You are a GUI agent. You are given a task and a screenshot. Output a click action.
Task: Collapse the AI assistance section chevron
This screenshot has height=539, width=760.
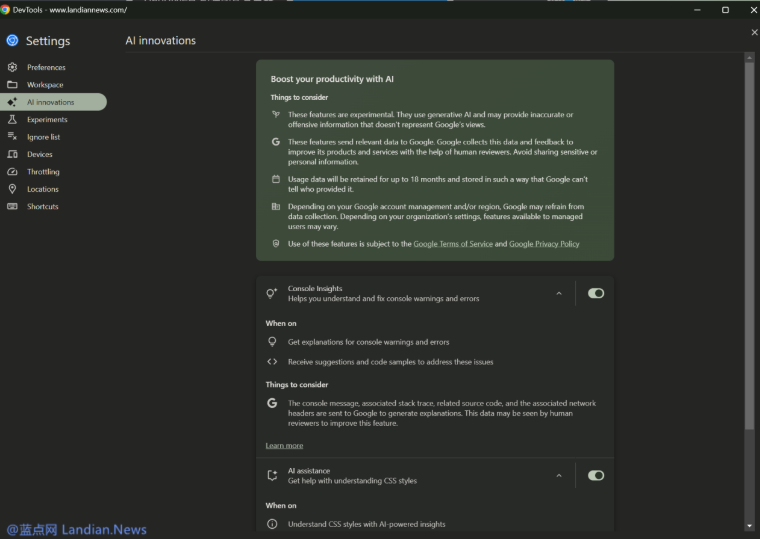pyautogui.click(x=559, y=476)
